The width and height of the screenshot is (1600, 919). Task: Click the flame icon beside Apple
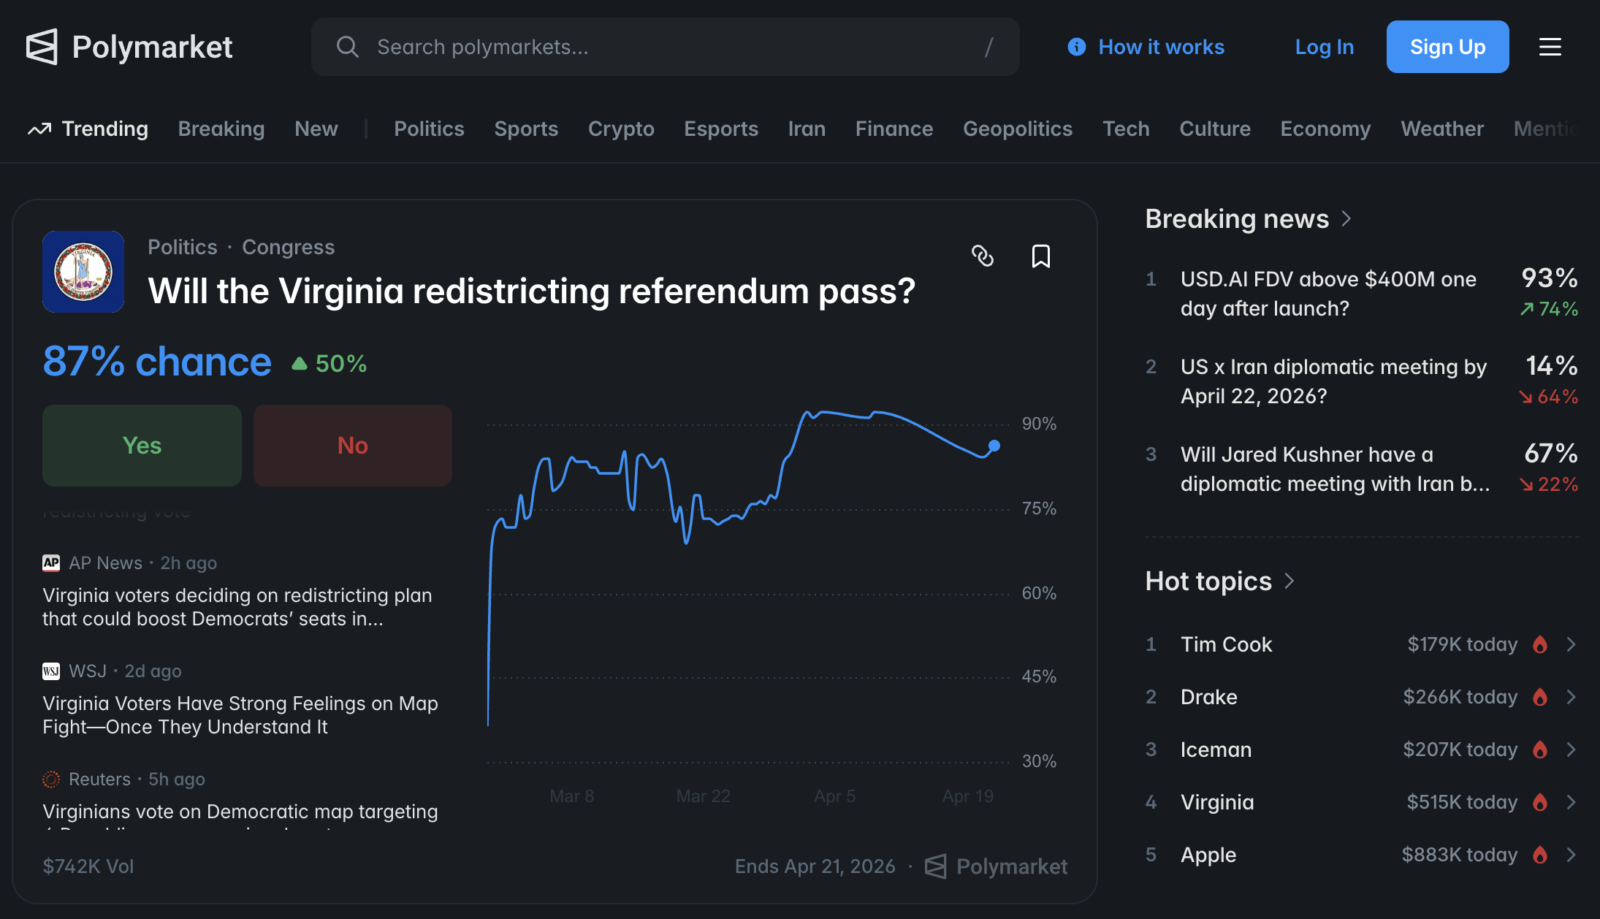click(1540, 855)
